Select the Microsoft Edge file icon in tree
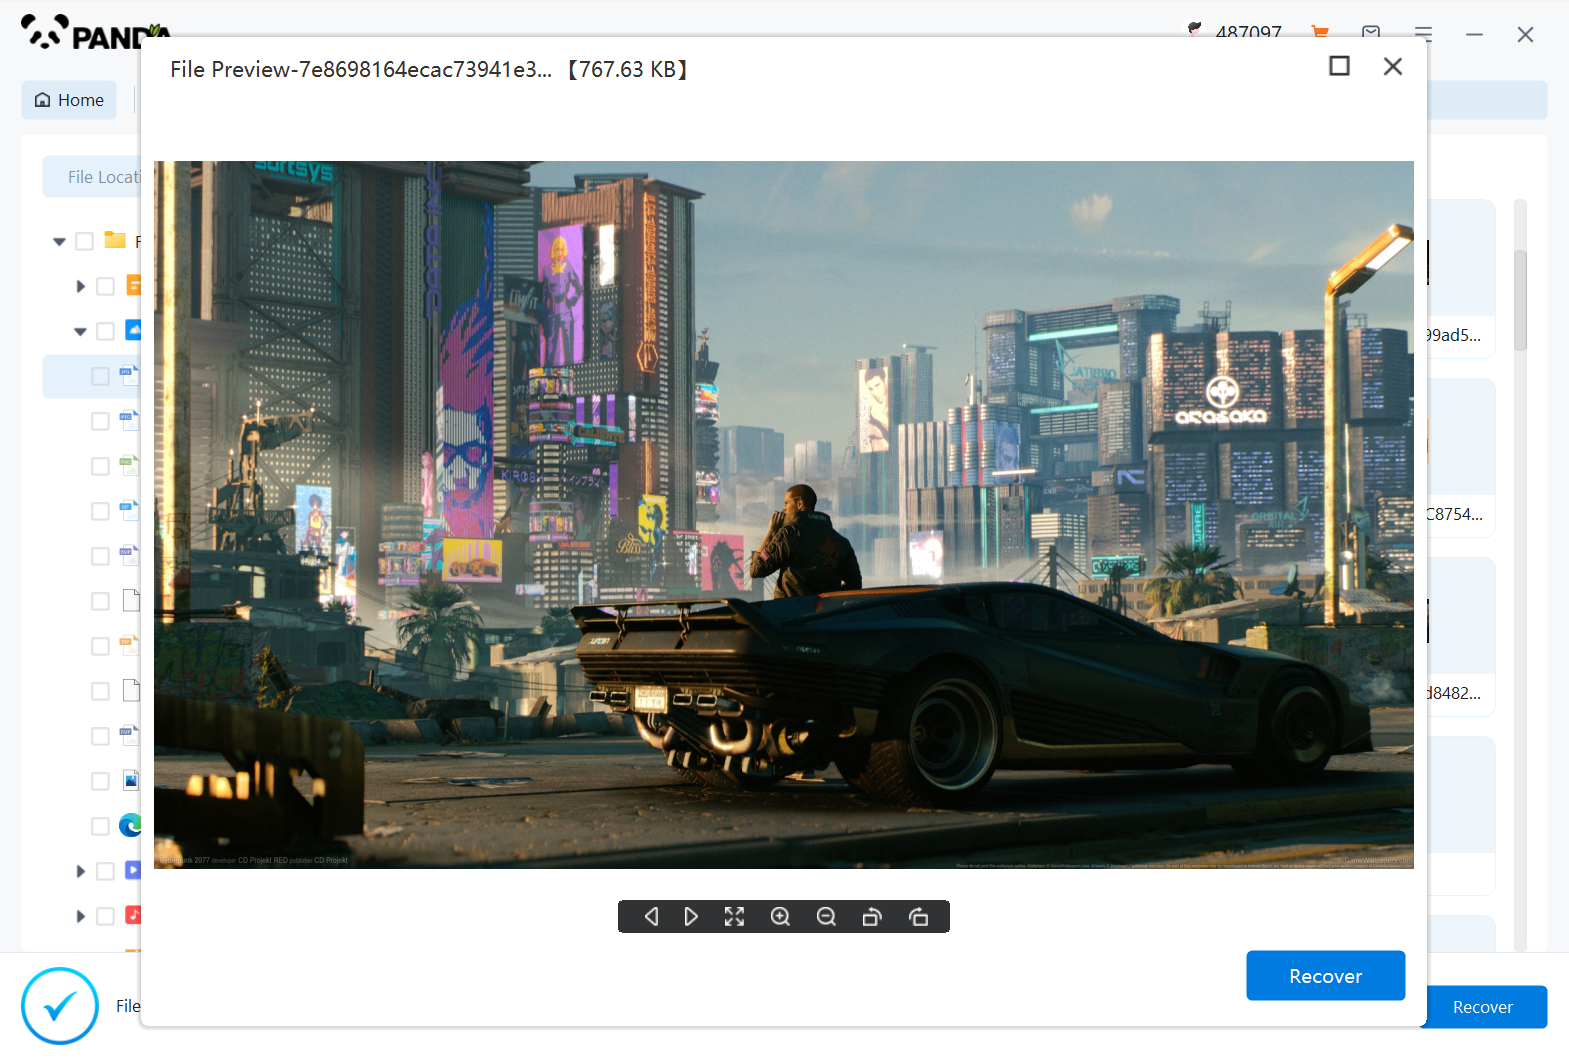 [x=129, y=825]
